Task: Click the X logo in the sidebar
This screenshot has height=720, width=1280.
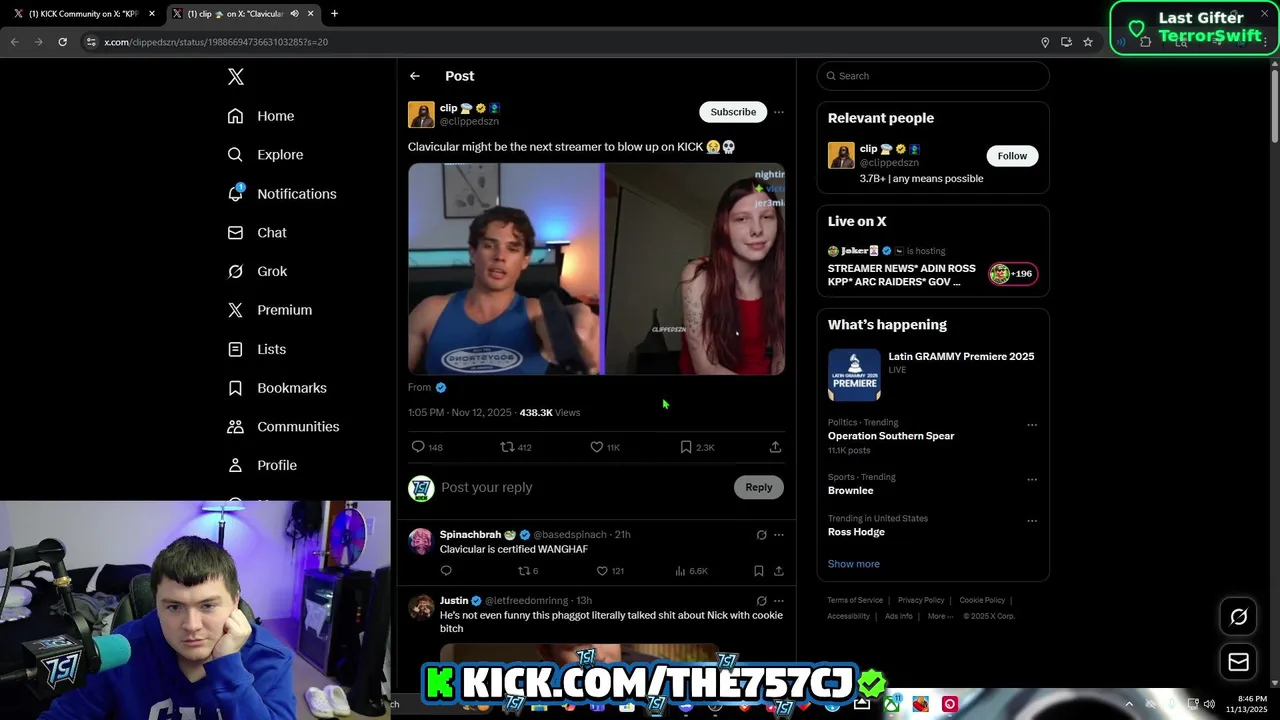Action: coord(235,77)
